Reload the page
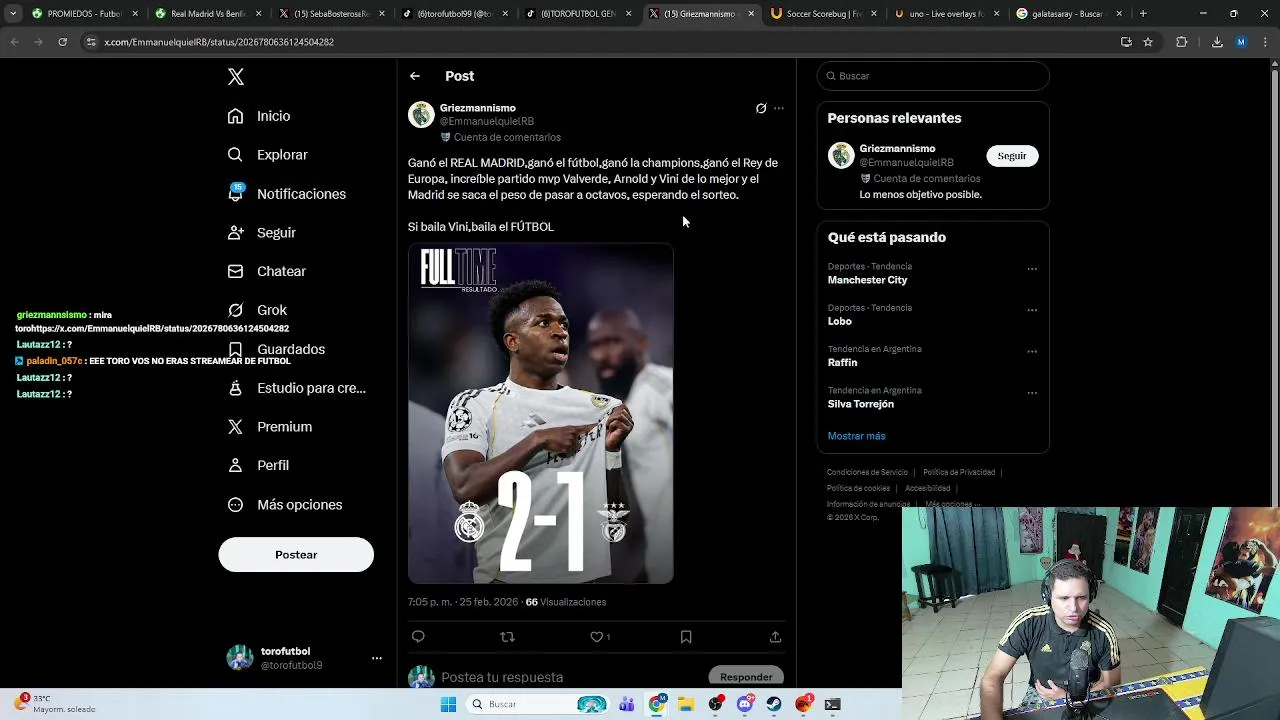Viewport: 1280px width, 720px height. [62, 42]
